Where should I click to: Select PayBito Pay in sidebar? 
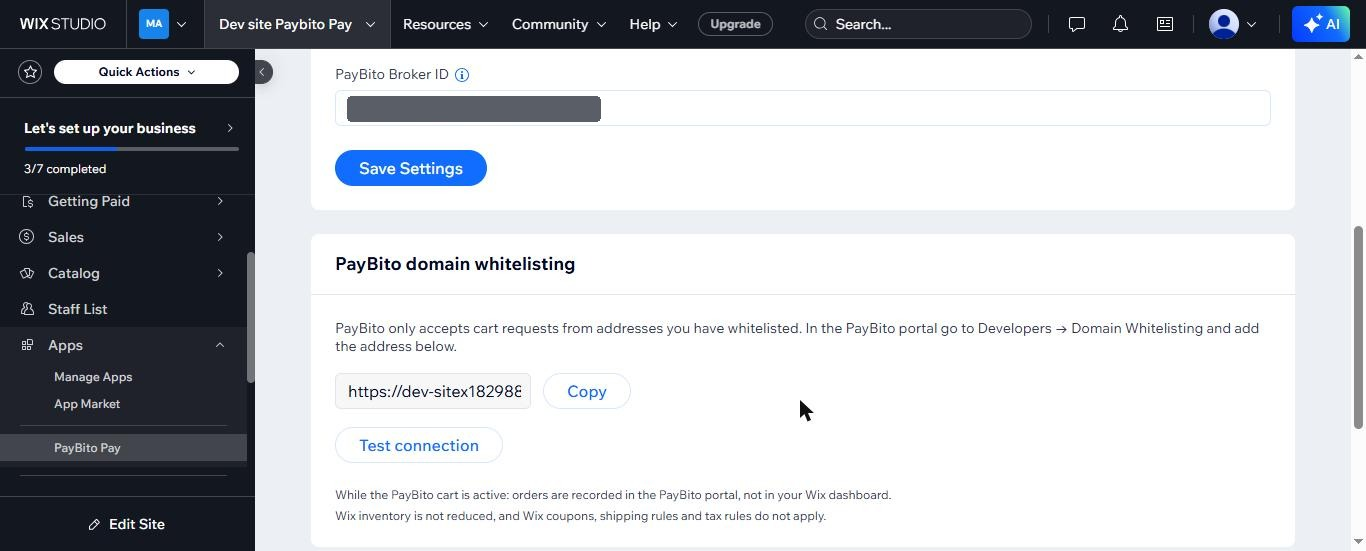tap(123, 448)
